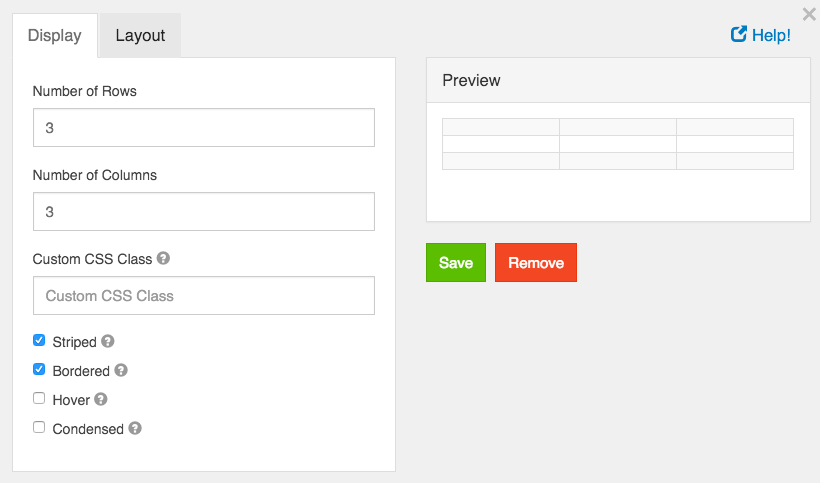The height and width of the screenshot is (483, 820).
Task: Click into the Custom CSS Class field
Action: (x=204, y=295)
